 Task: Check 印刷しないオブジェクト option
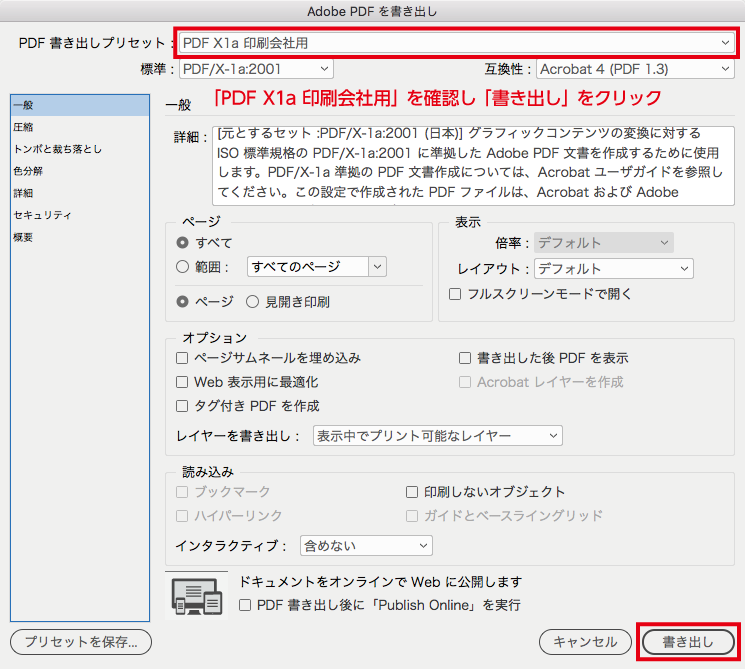click(x=412, y=492)
